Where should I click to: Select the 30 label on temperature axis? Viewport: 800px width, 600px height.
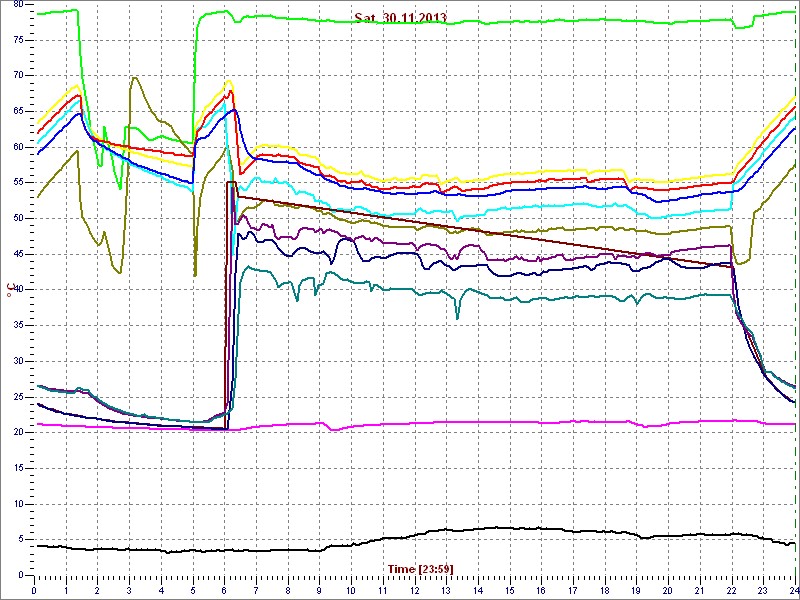pyautogui.click(x=17, y=361)
